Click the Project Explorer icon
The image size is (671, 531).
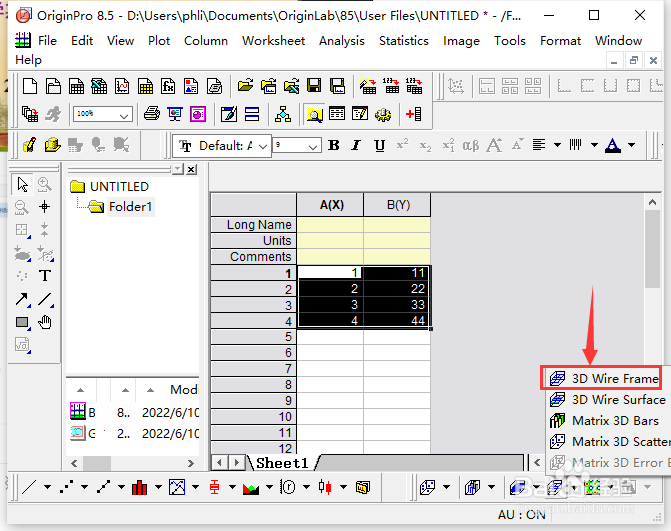(x=314, y=114)
